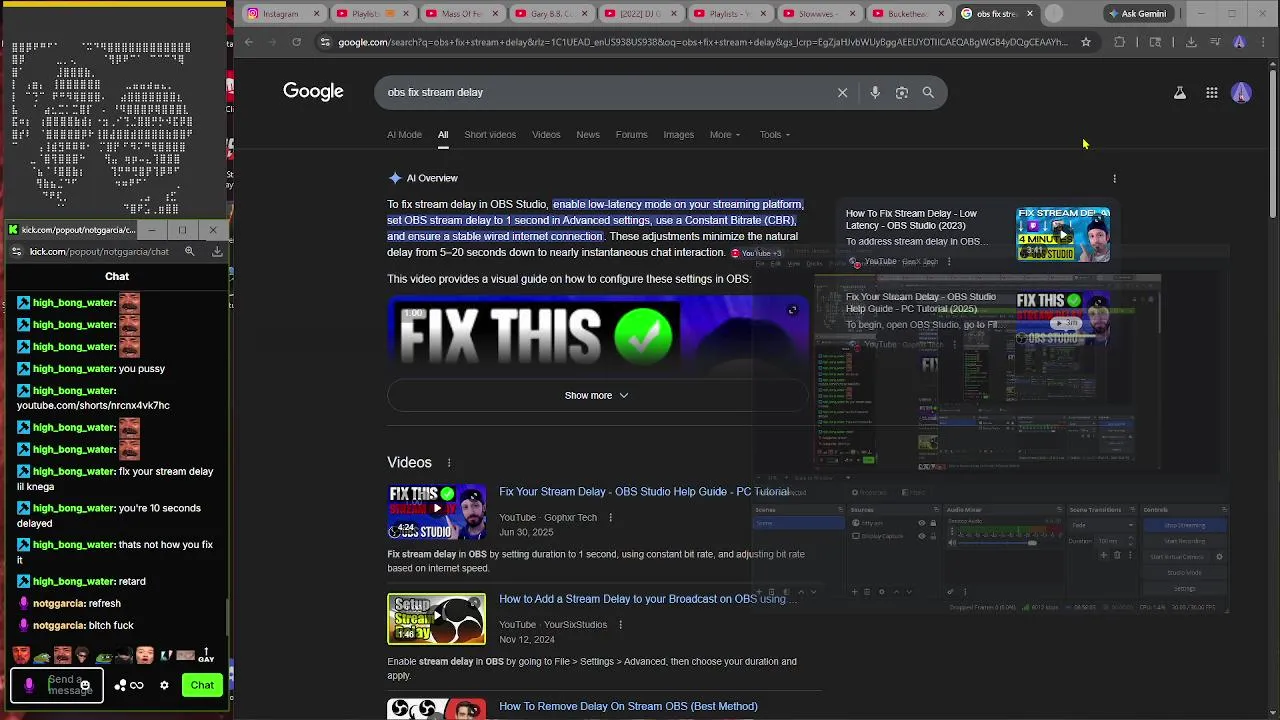The image size is (1280, 720).
Task: Open site information icon left of google.com URL
Action: click(x=325, y=42)
